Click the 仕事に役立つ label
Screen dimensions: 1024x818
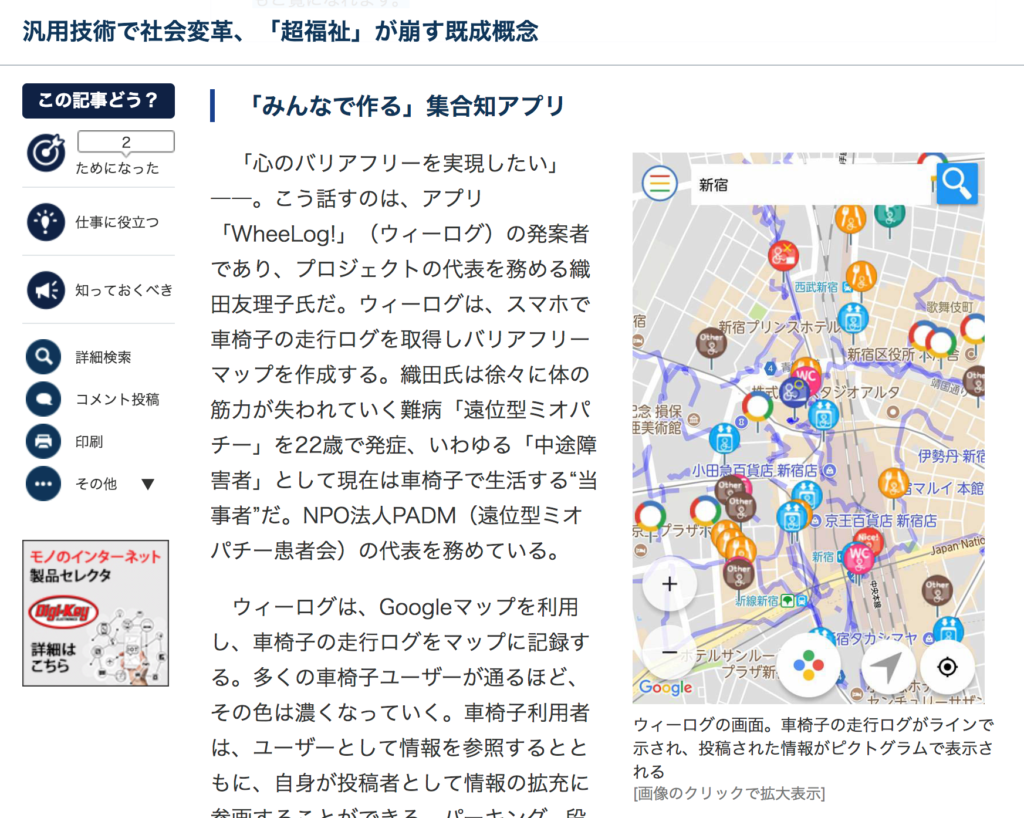tap(118, 223)
